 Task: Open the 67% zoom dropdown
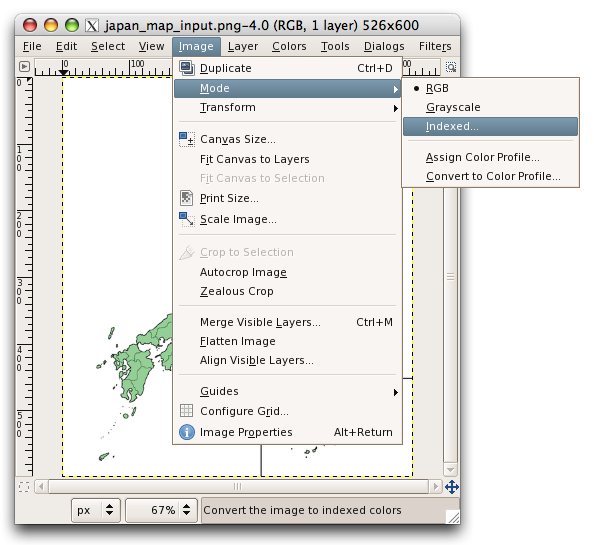(x=161, y=510)
